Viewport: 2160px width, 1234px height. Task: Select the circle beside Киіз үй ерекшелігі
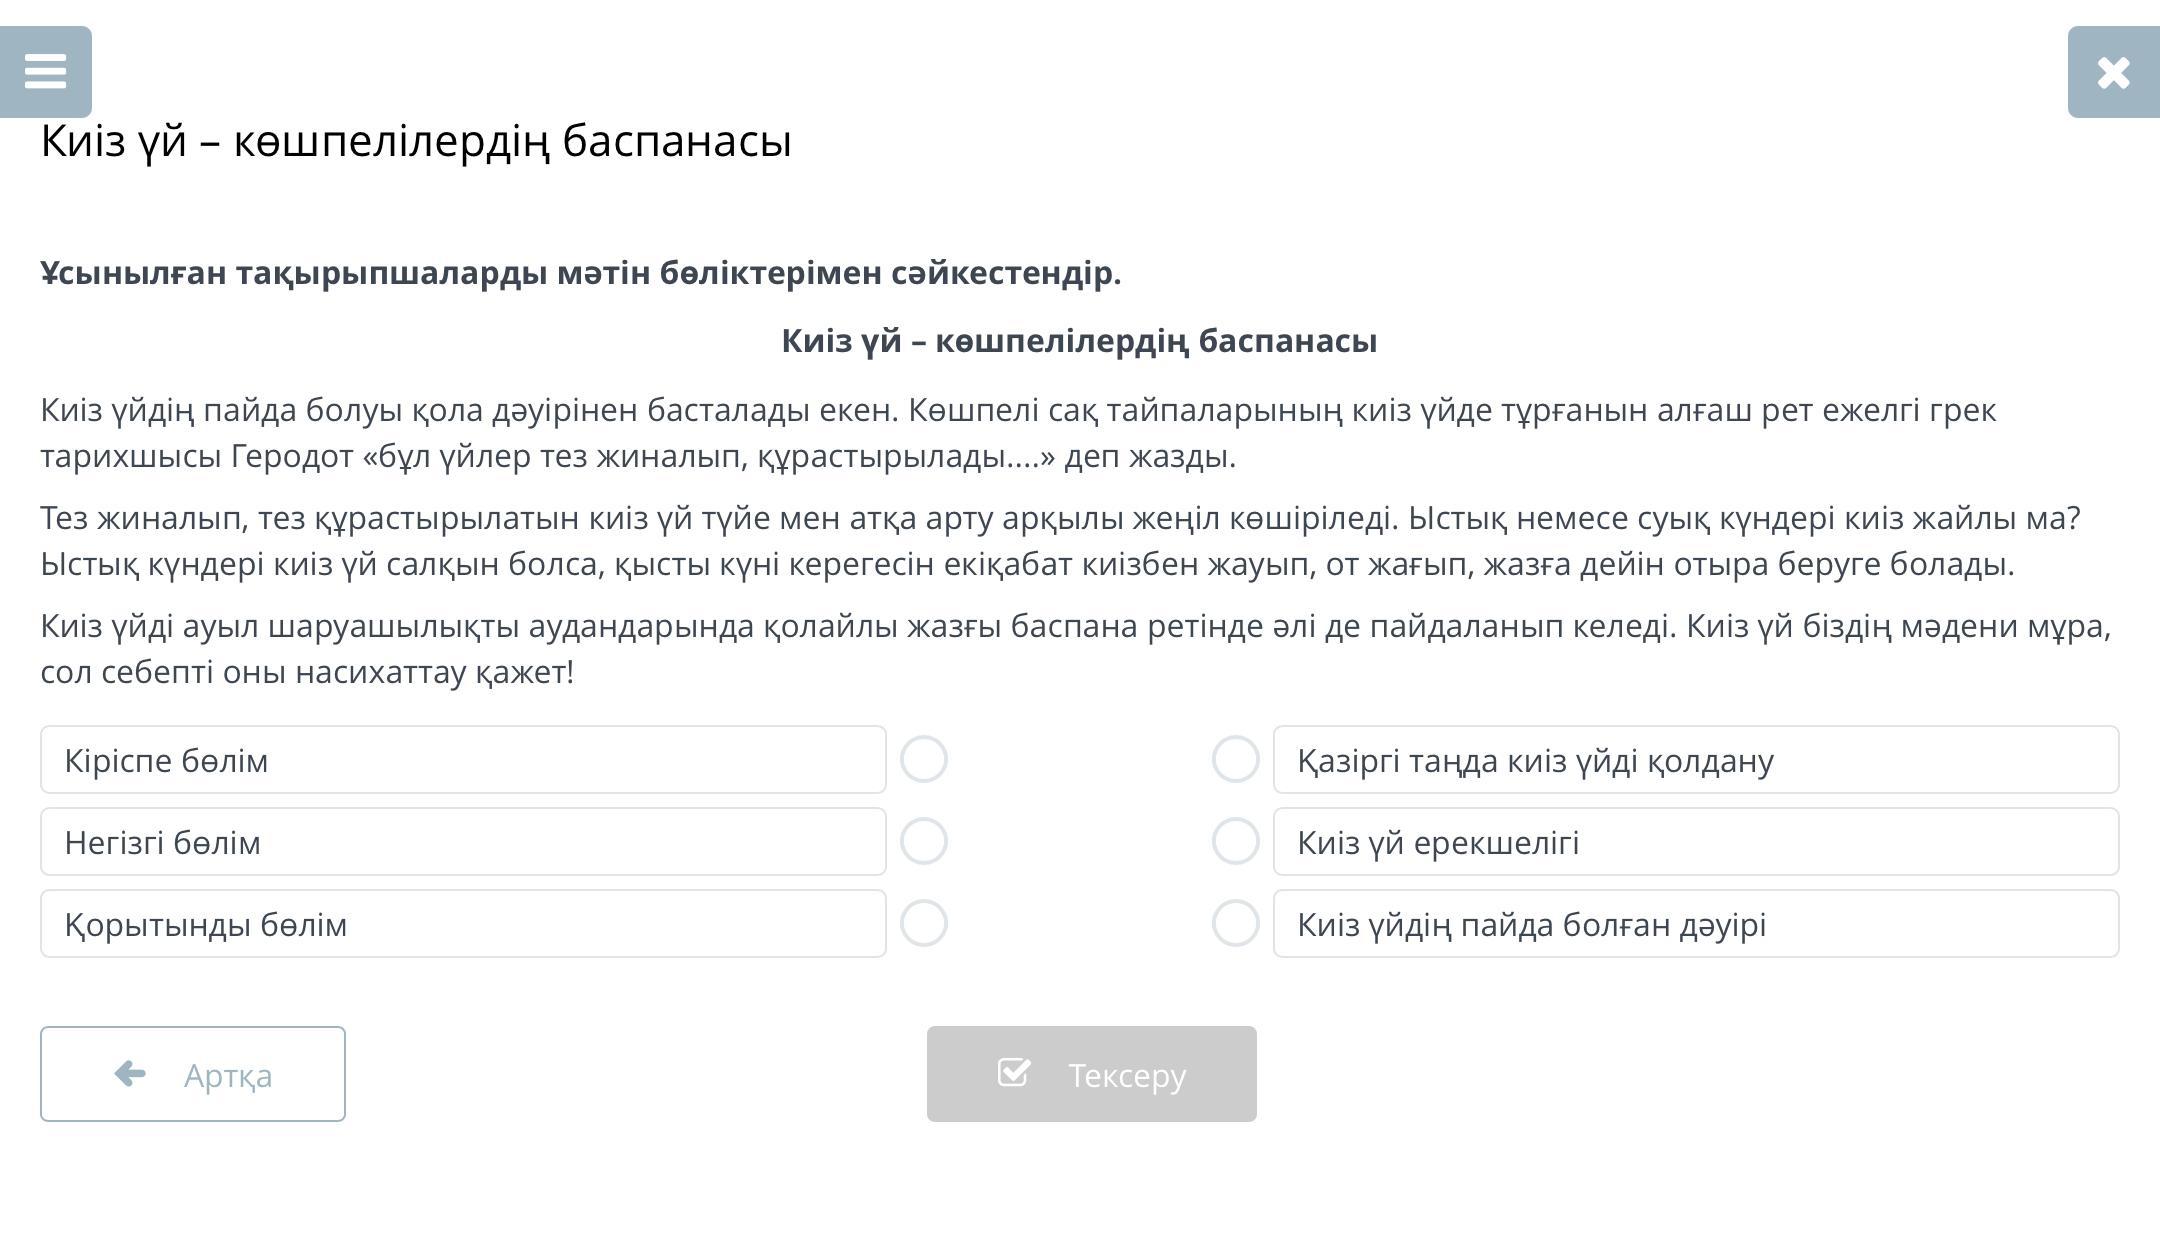[1236, 842]
